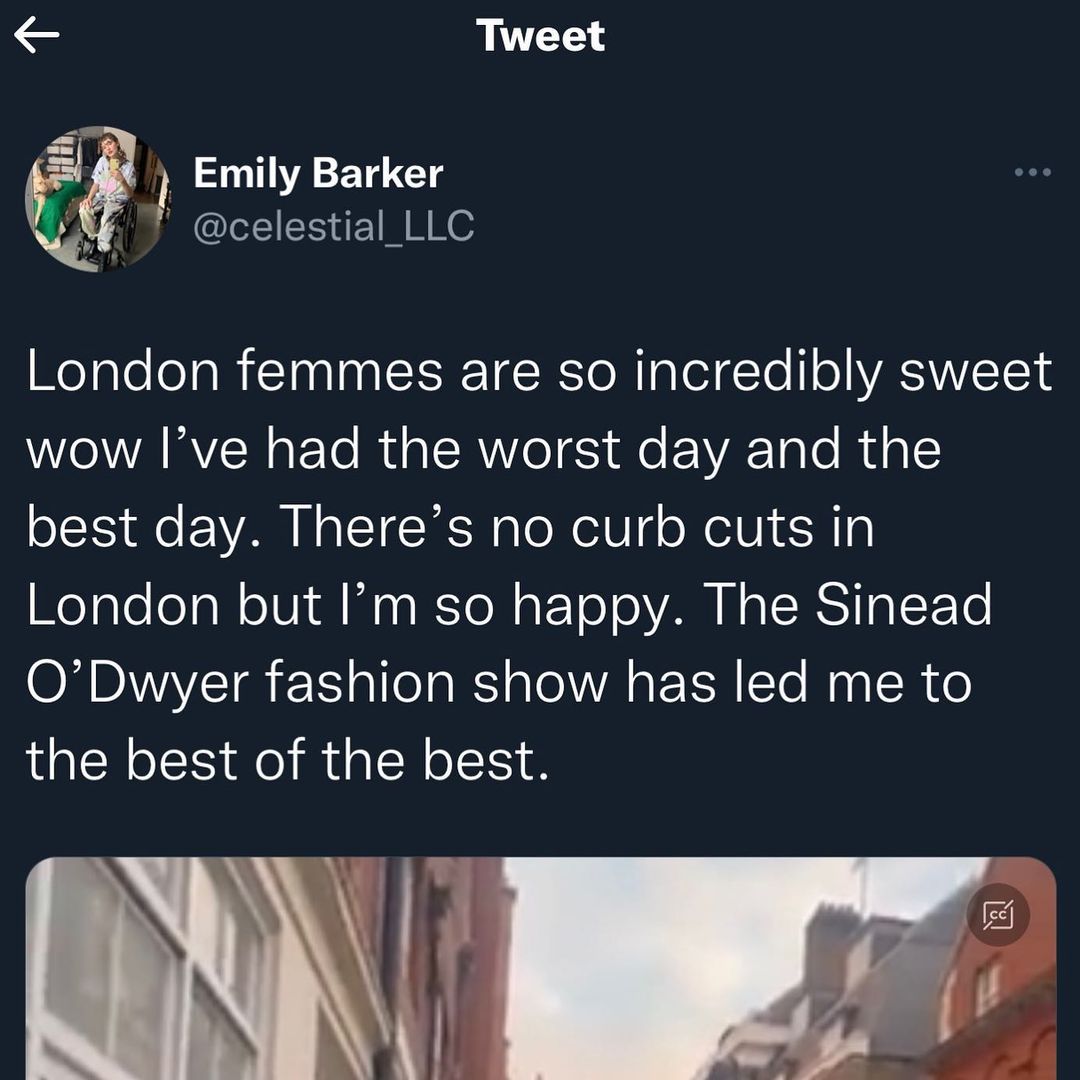
Task: Click the chimney shown in the video preview
Action: pyautogui.click(x=830, y=935)
